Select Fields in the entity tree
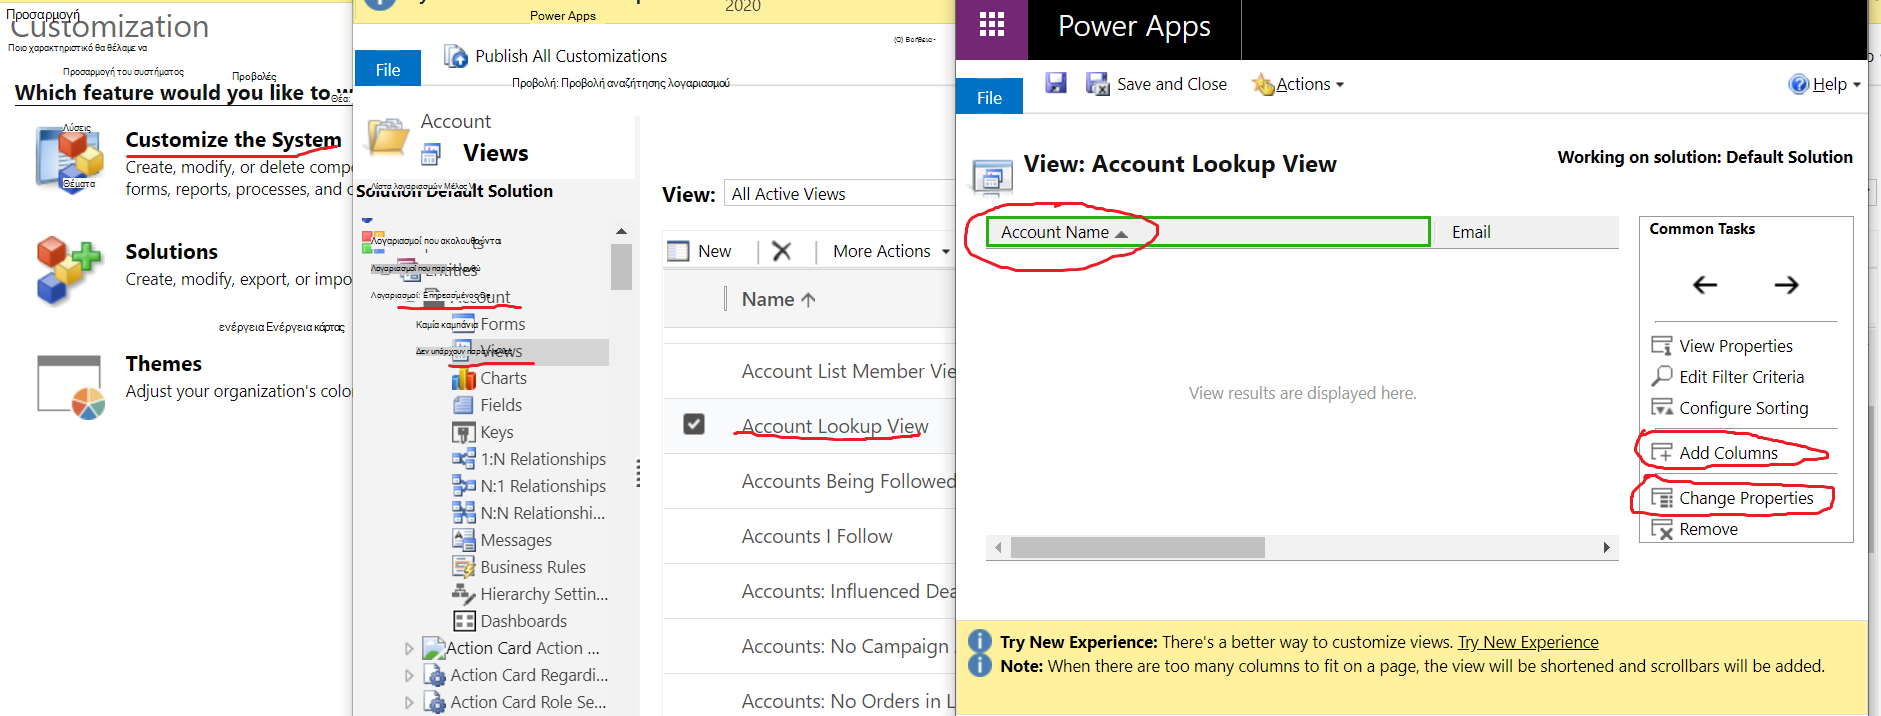 coord(500,405)
